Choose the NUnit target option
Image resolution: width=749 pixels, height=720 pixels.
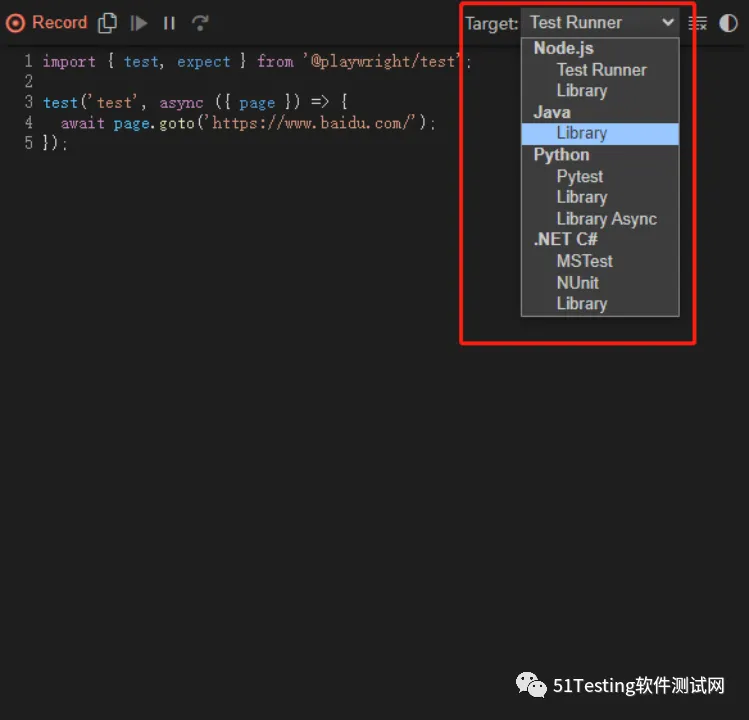(x=577, y=283)
